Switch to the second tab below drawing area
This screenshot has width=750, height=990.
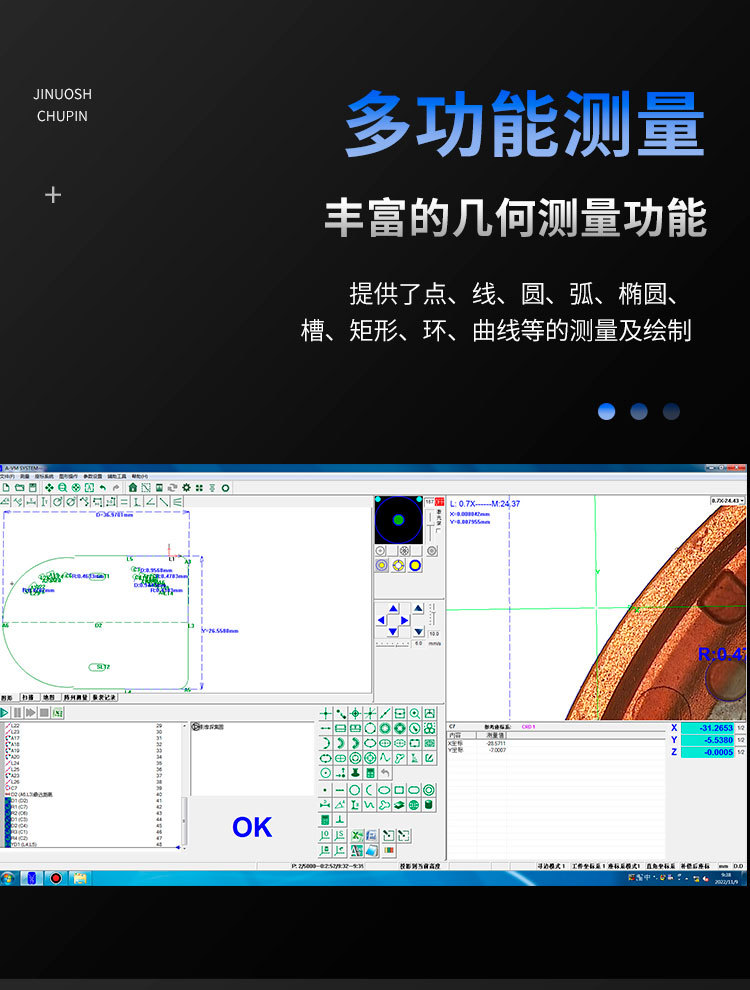[26, 697]
